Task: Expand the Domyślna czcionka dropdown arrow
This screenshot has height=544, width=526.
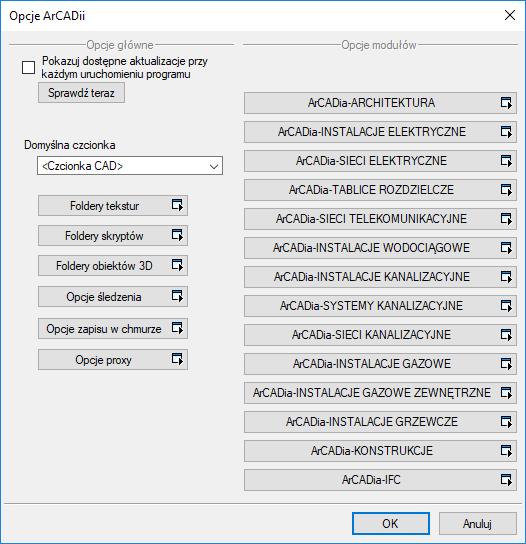Action: 214,166
